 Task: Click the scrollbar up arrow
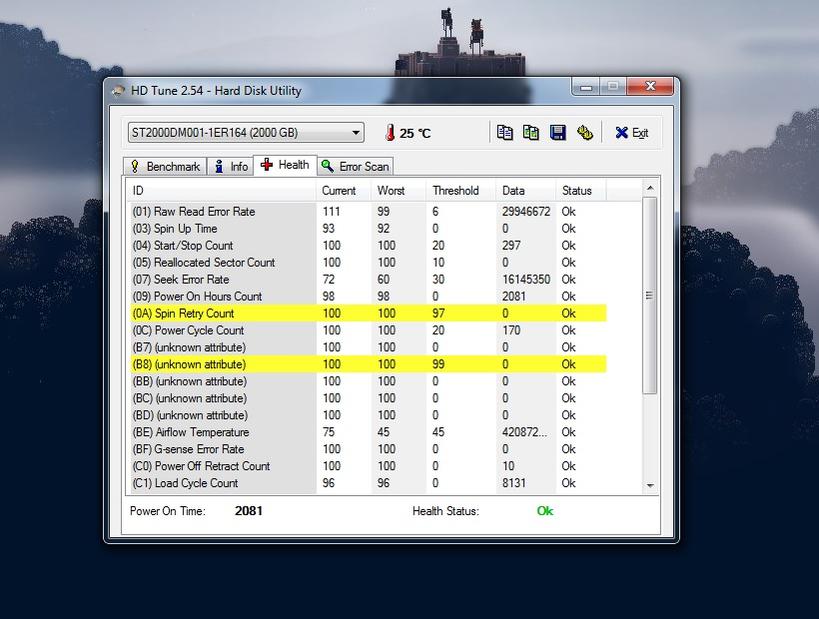coord(650,188)
